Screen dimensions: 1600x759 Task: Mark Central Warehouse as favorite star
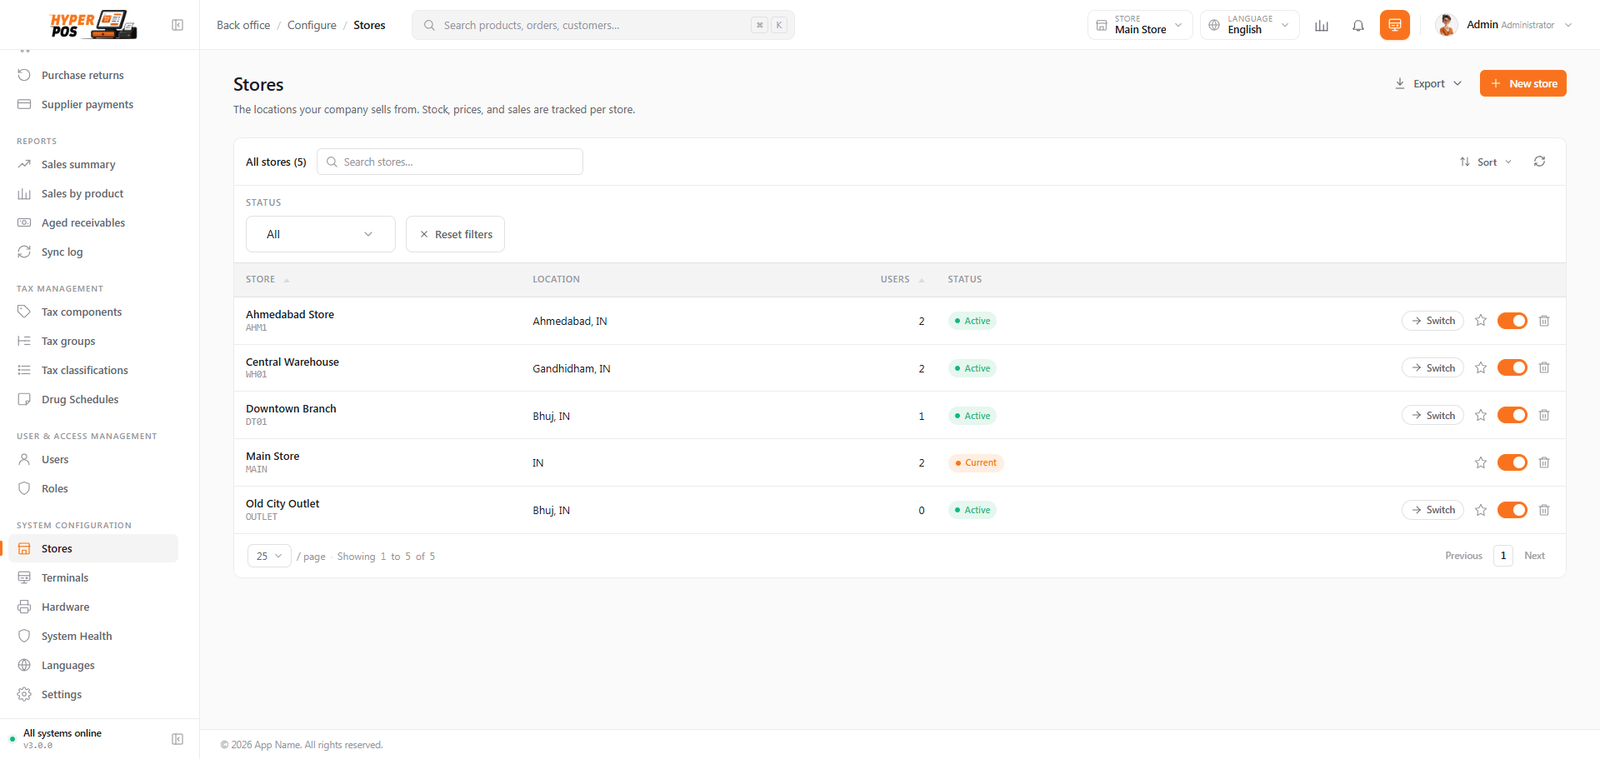(x=1480, y=368)
